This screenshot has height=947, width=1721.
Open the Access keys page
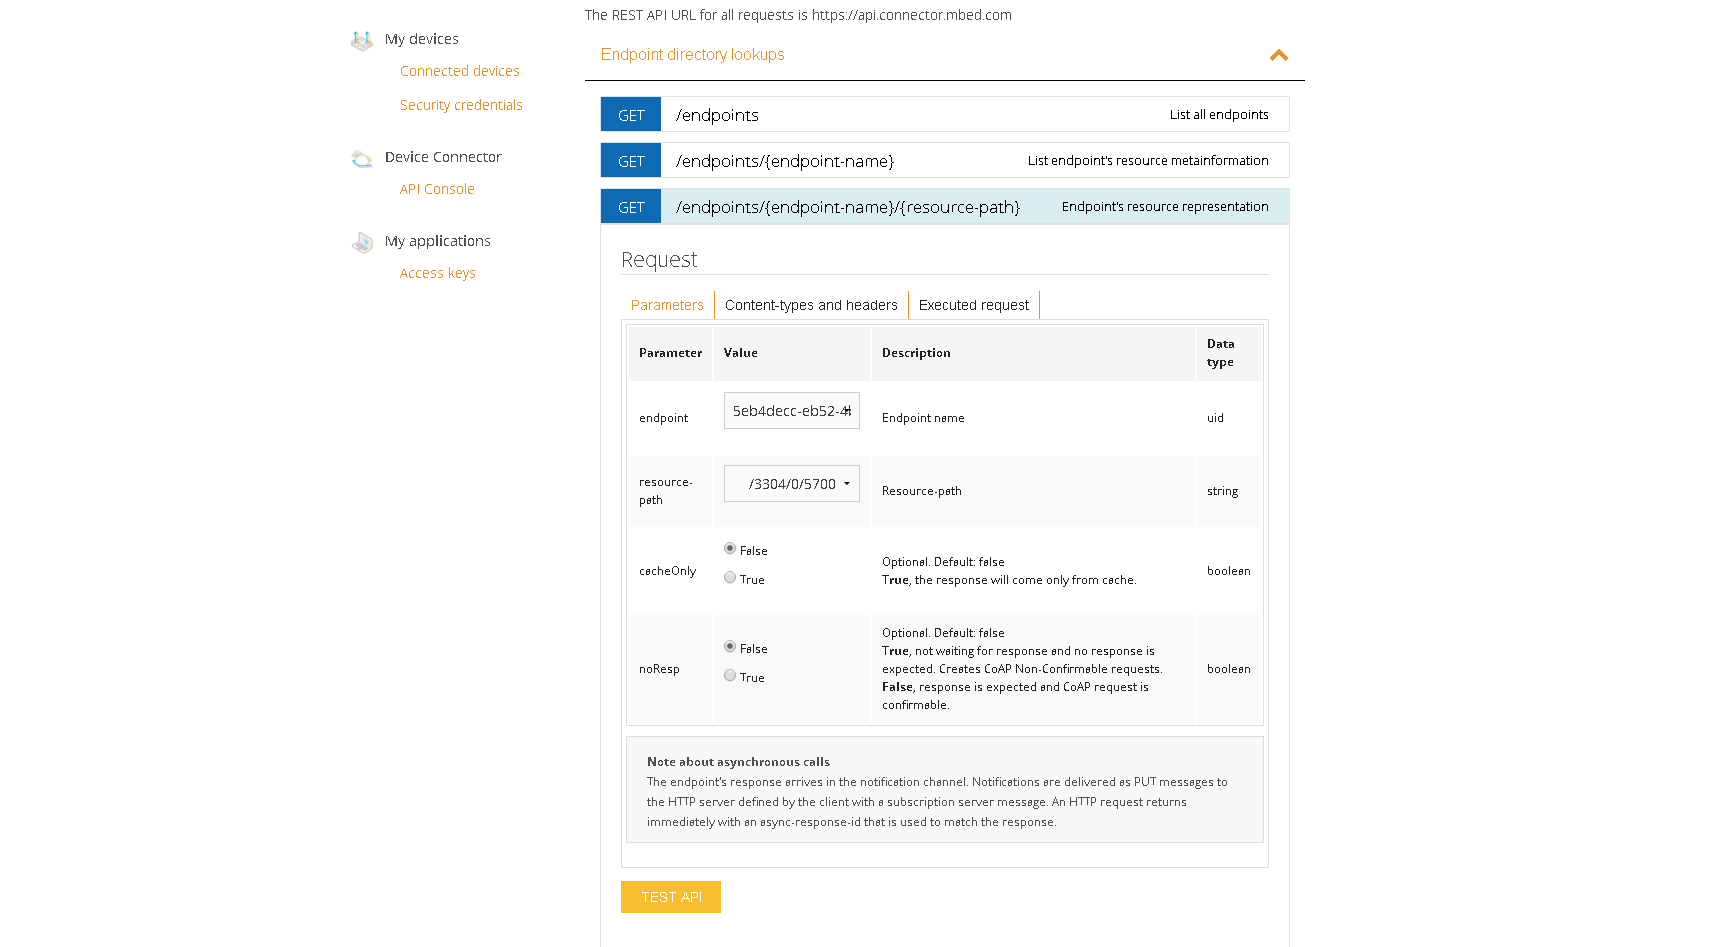(437, 273)
